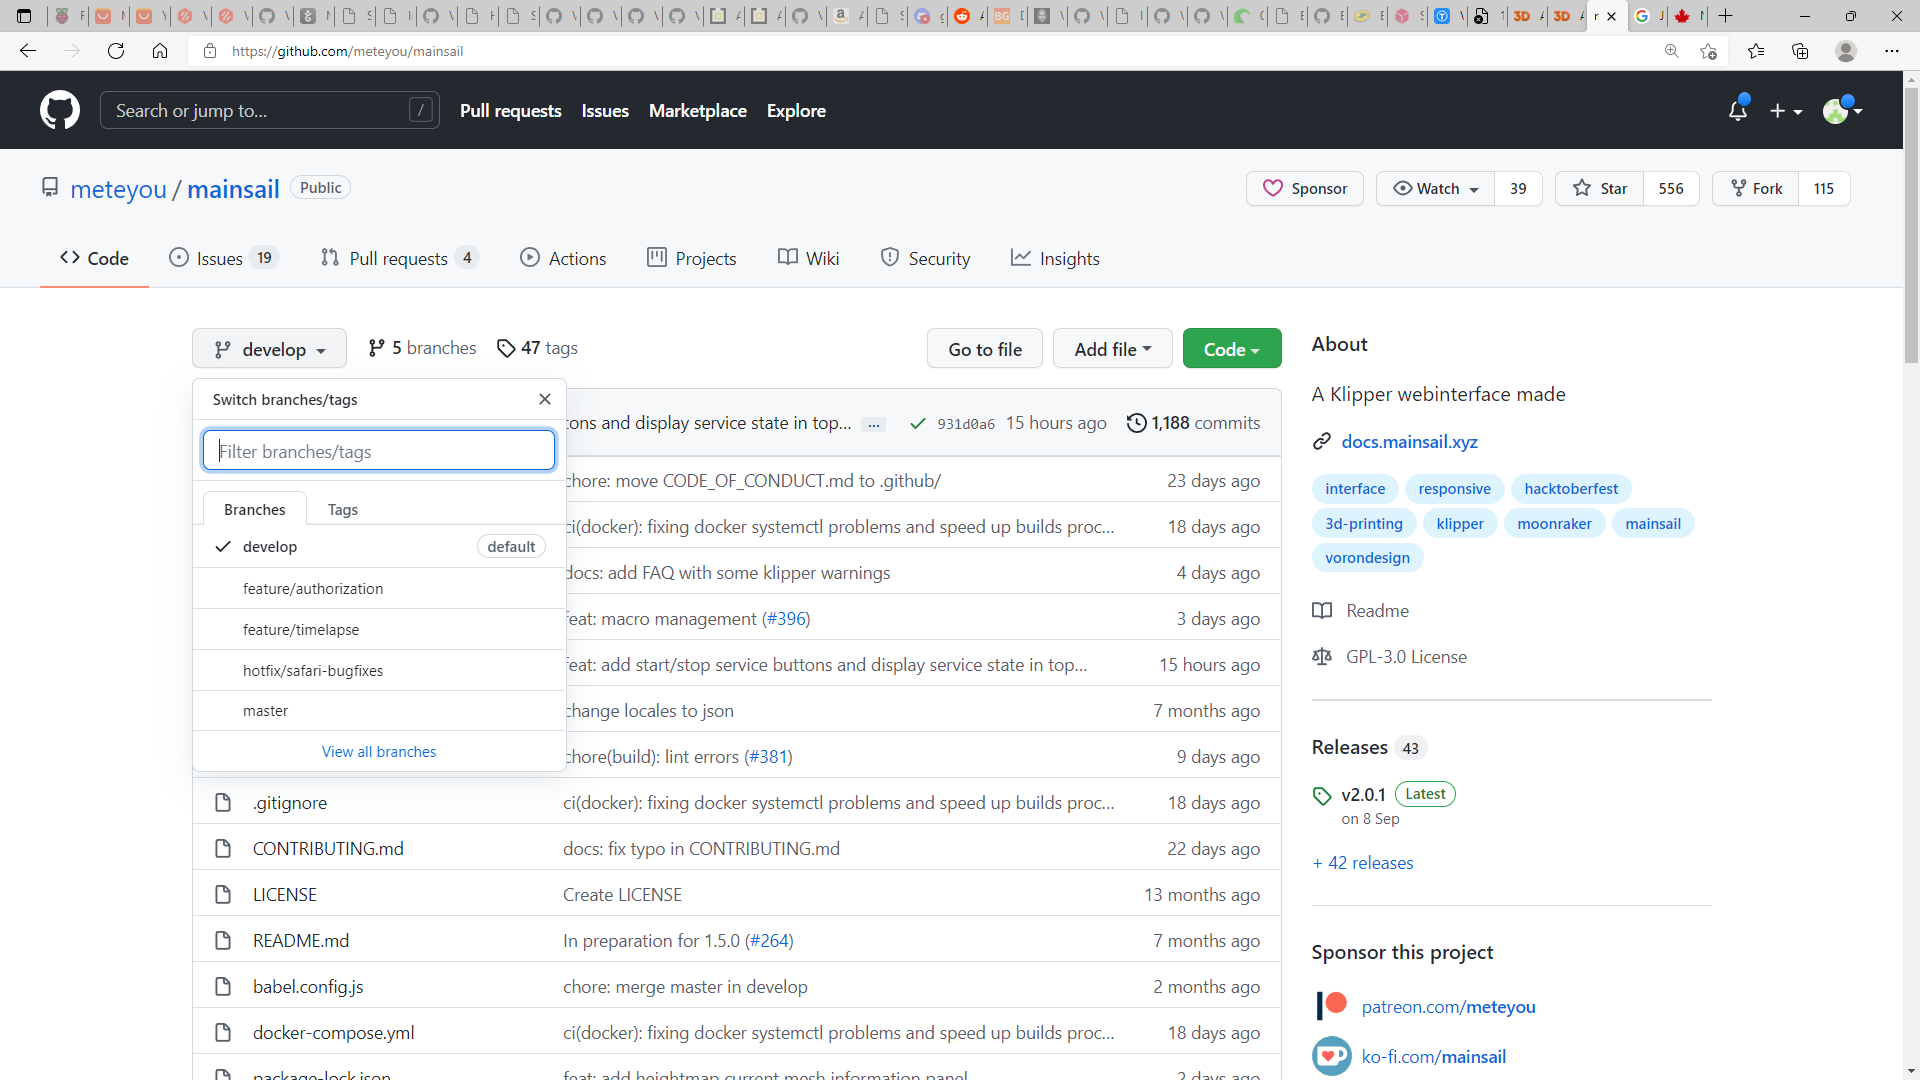The height and width of the screenshot is (1080, 1920).
Task: Expand the Add file dropdown
Action: (1112, 349)
